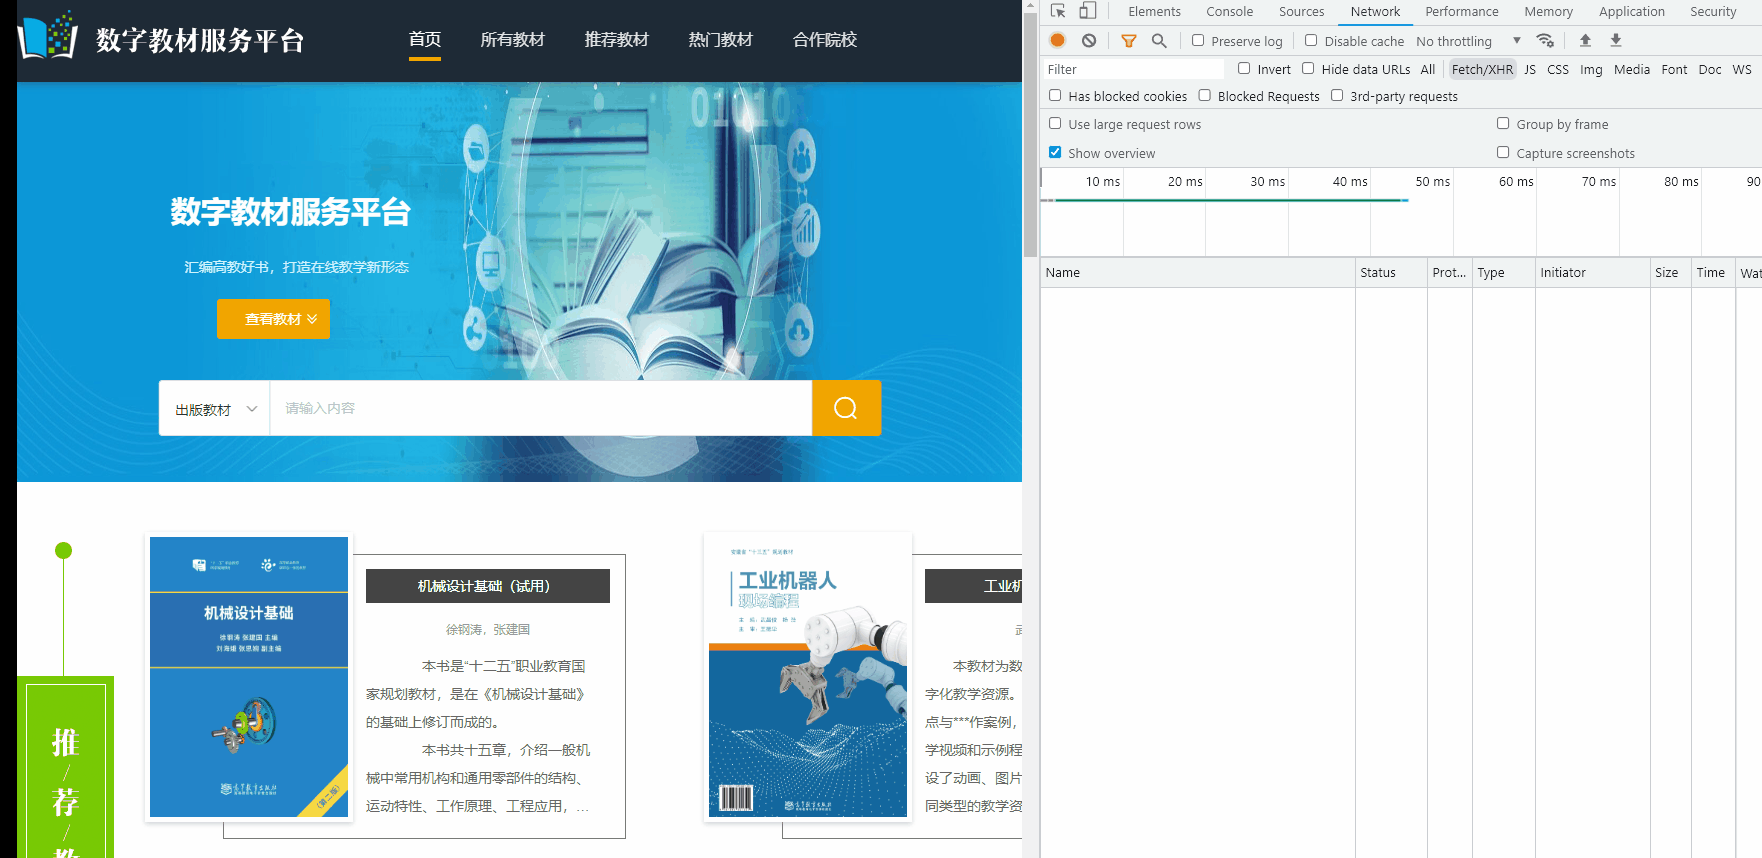Select the All request type filter
Viewport: 1762px width, 858px height.
point(1428,69)
